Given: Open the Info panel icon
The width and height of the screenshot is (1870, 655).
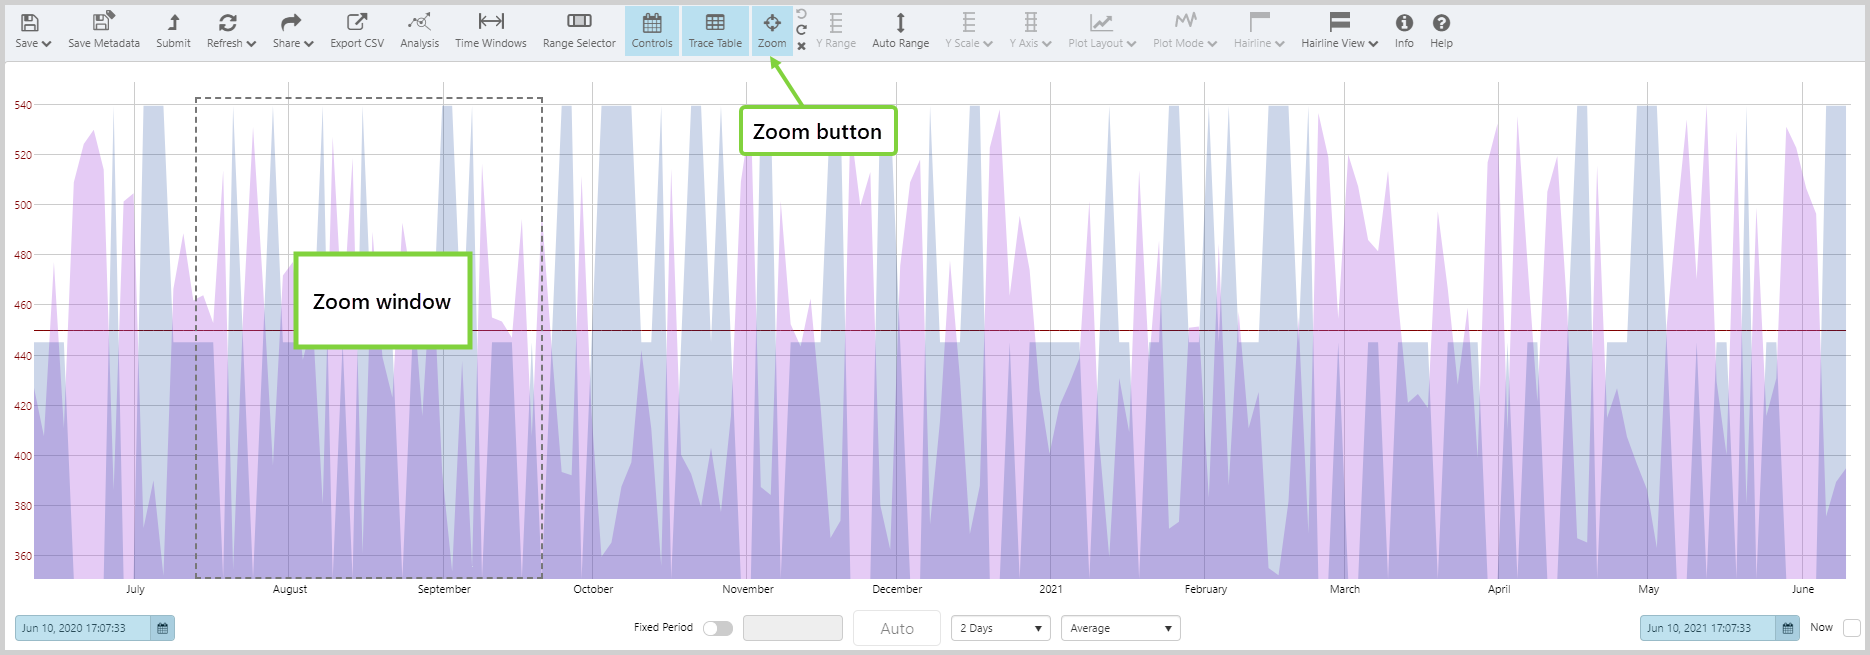Looking at the screenshot, I should coord(1404,23).
